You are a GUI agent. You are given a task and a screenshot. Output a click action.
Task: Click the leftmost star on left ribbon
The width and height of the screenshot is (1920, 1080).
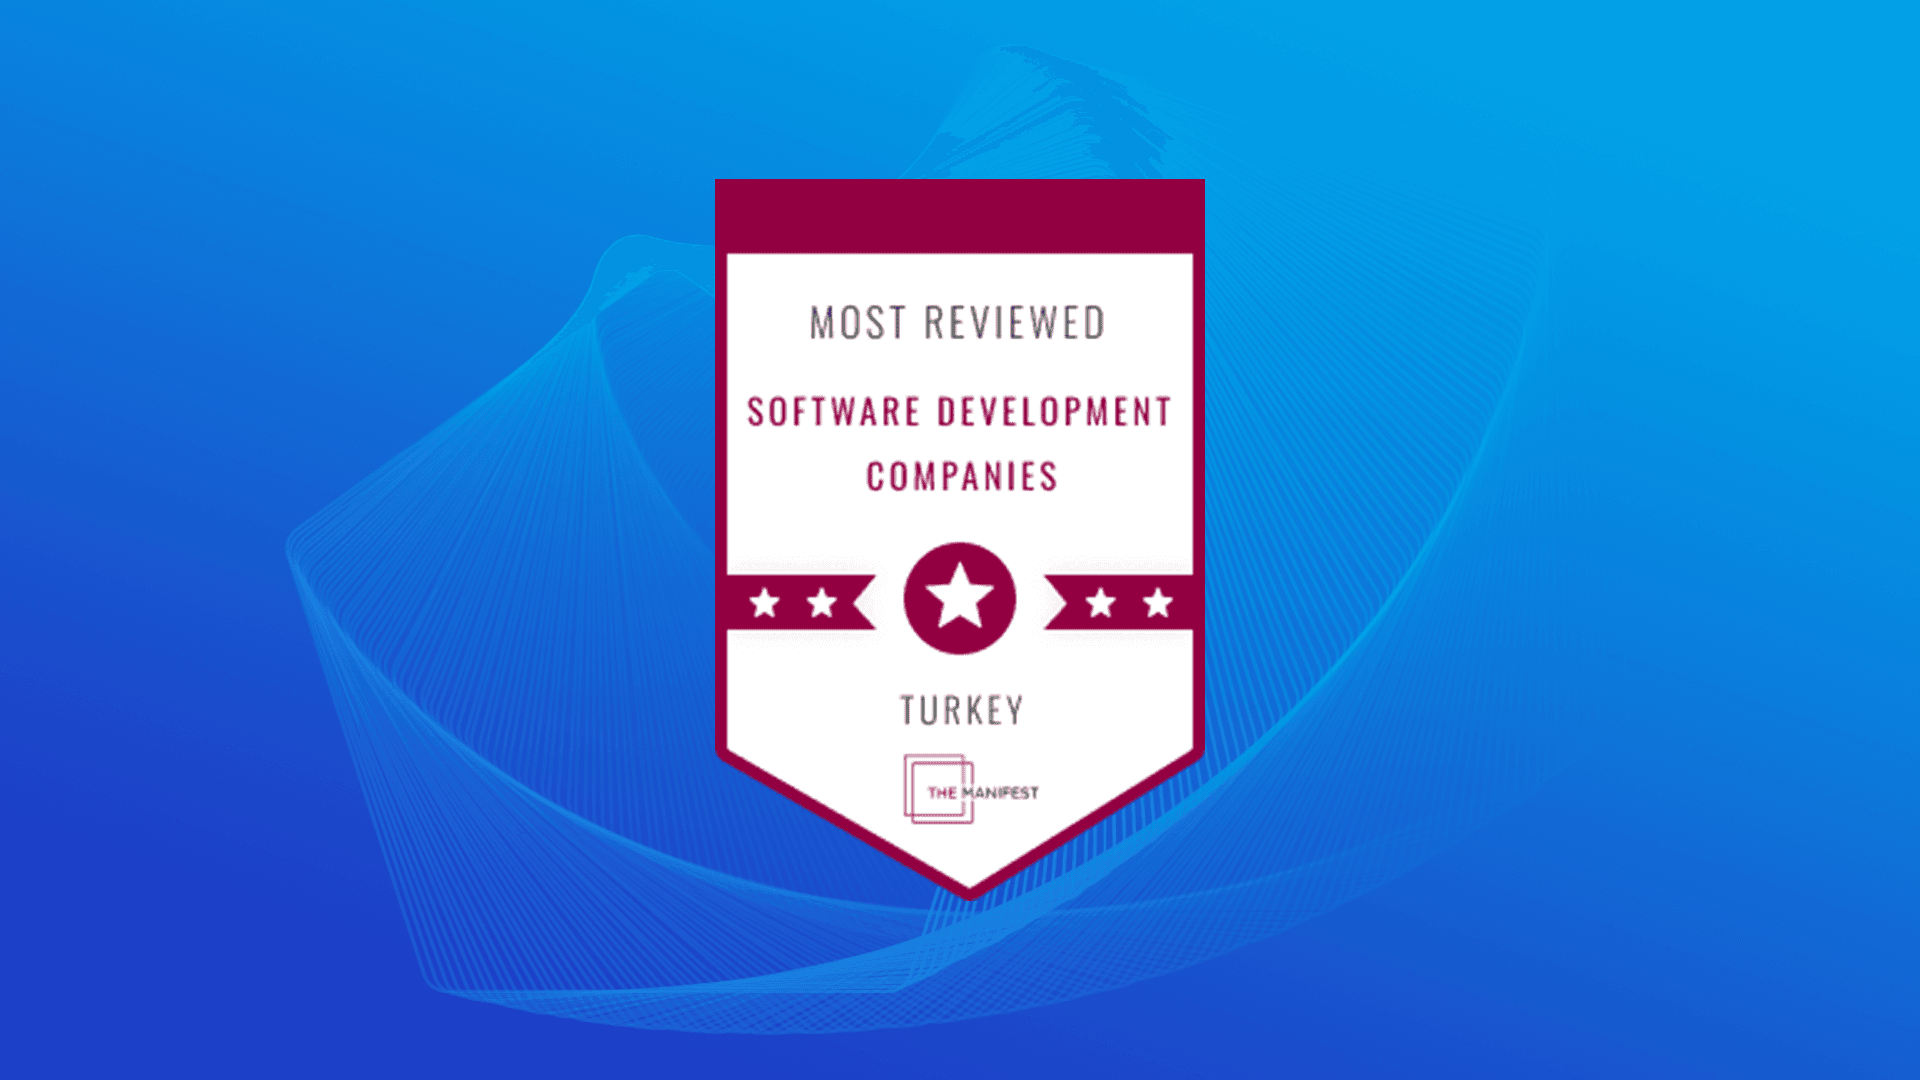click(x=765, y=603)
